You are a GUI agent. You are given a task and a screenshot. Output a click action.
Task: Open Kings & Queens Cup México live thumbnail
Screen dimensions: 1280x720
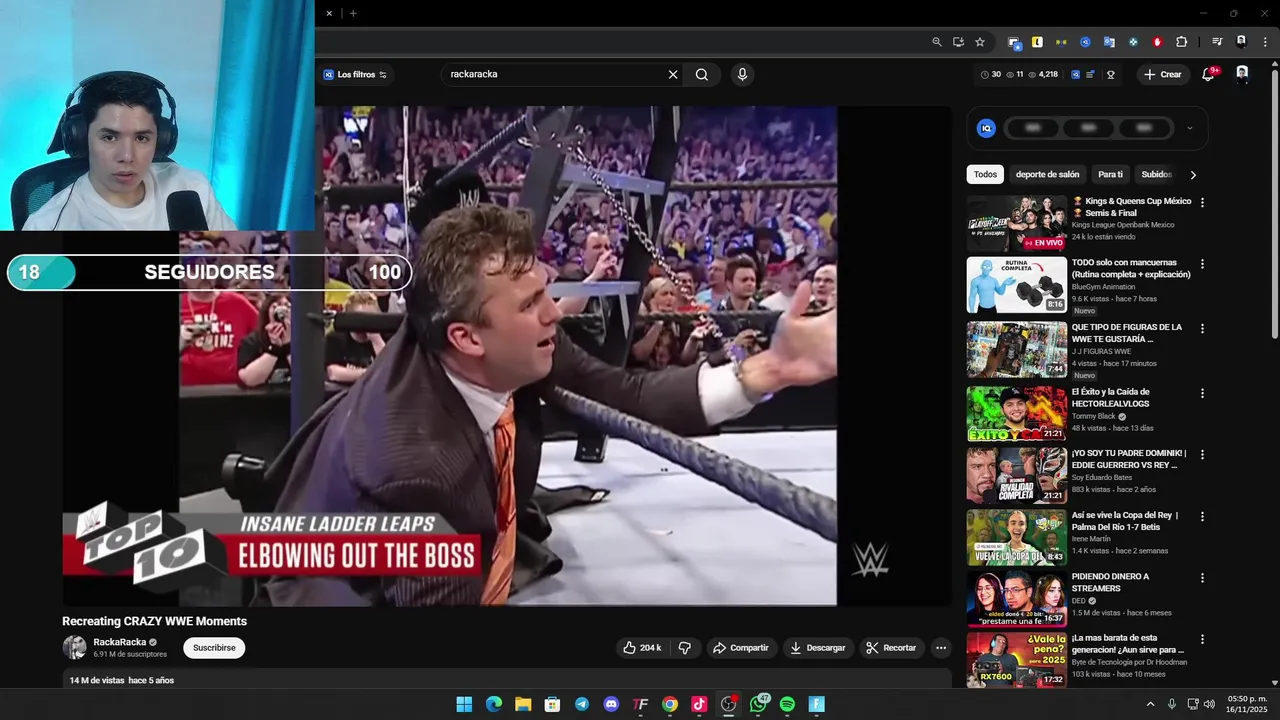(1016, 223)
